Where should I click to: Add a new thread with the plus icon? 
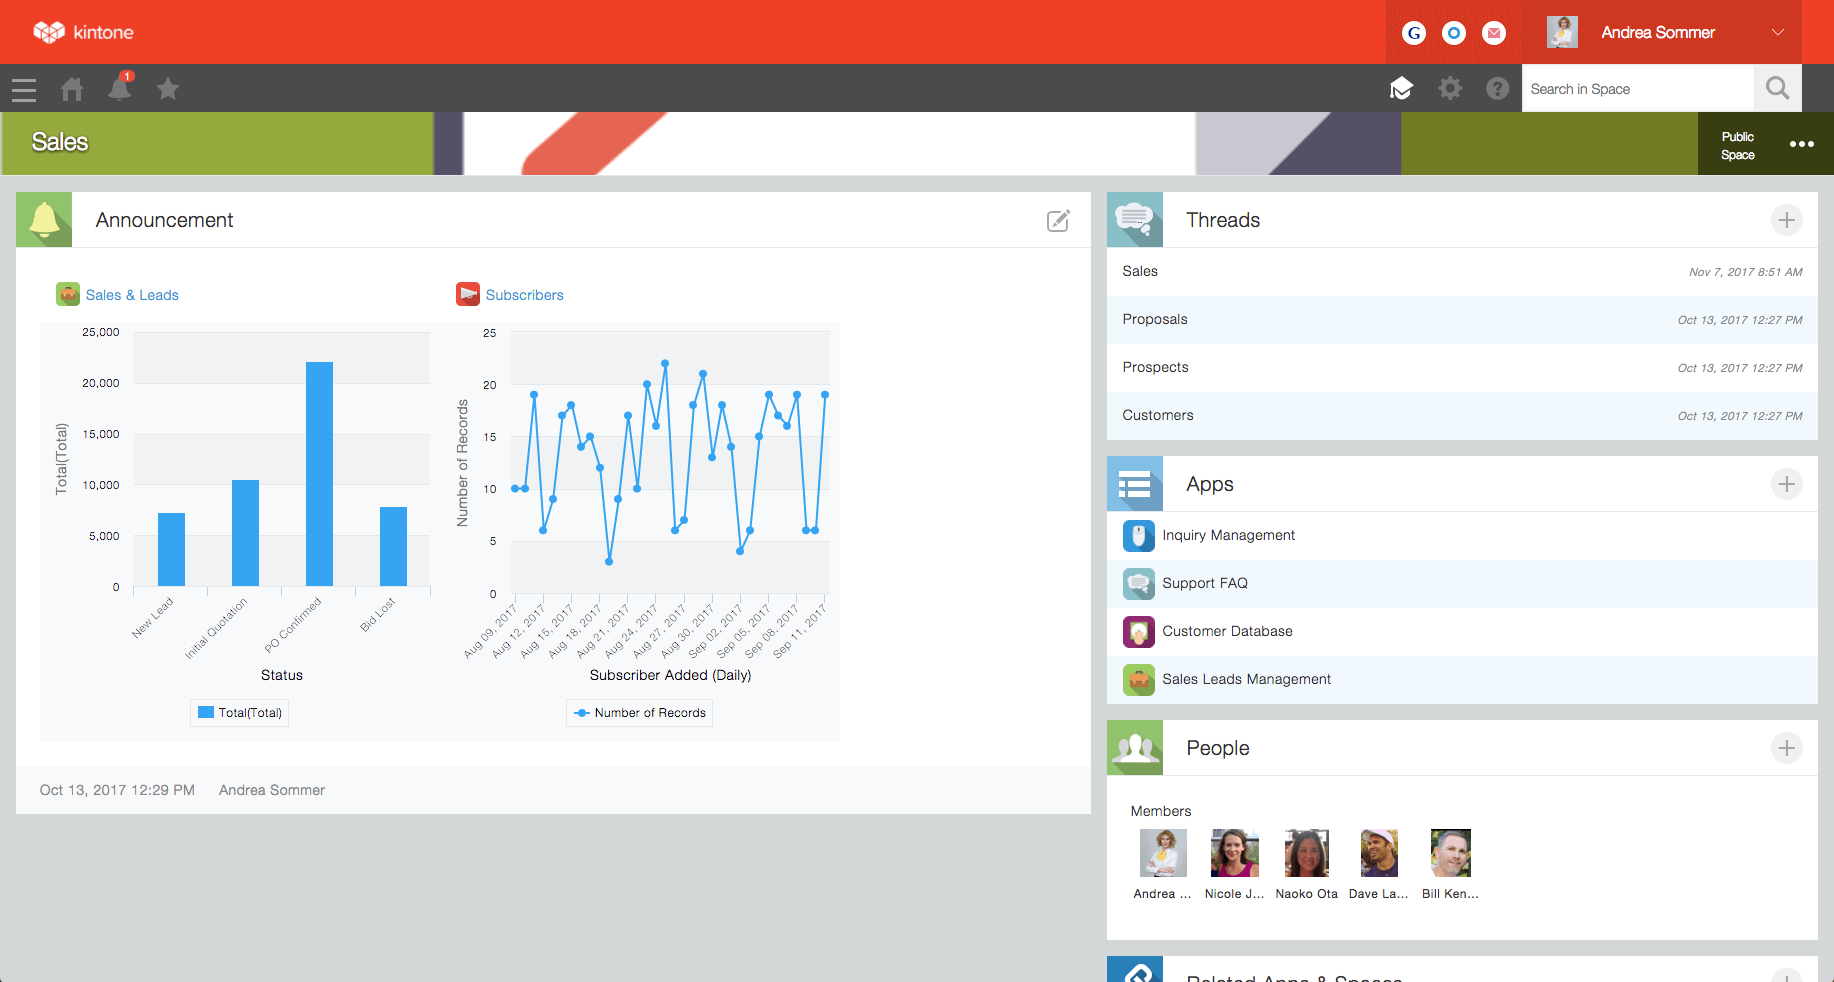point(1787,220)
